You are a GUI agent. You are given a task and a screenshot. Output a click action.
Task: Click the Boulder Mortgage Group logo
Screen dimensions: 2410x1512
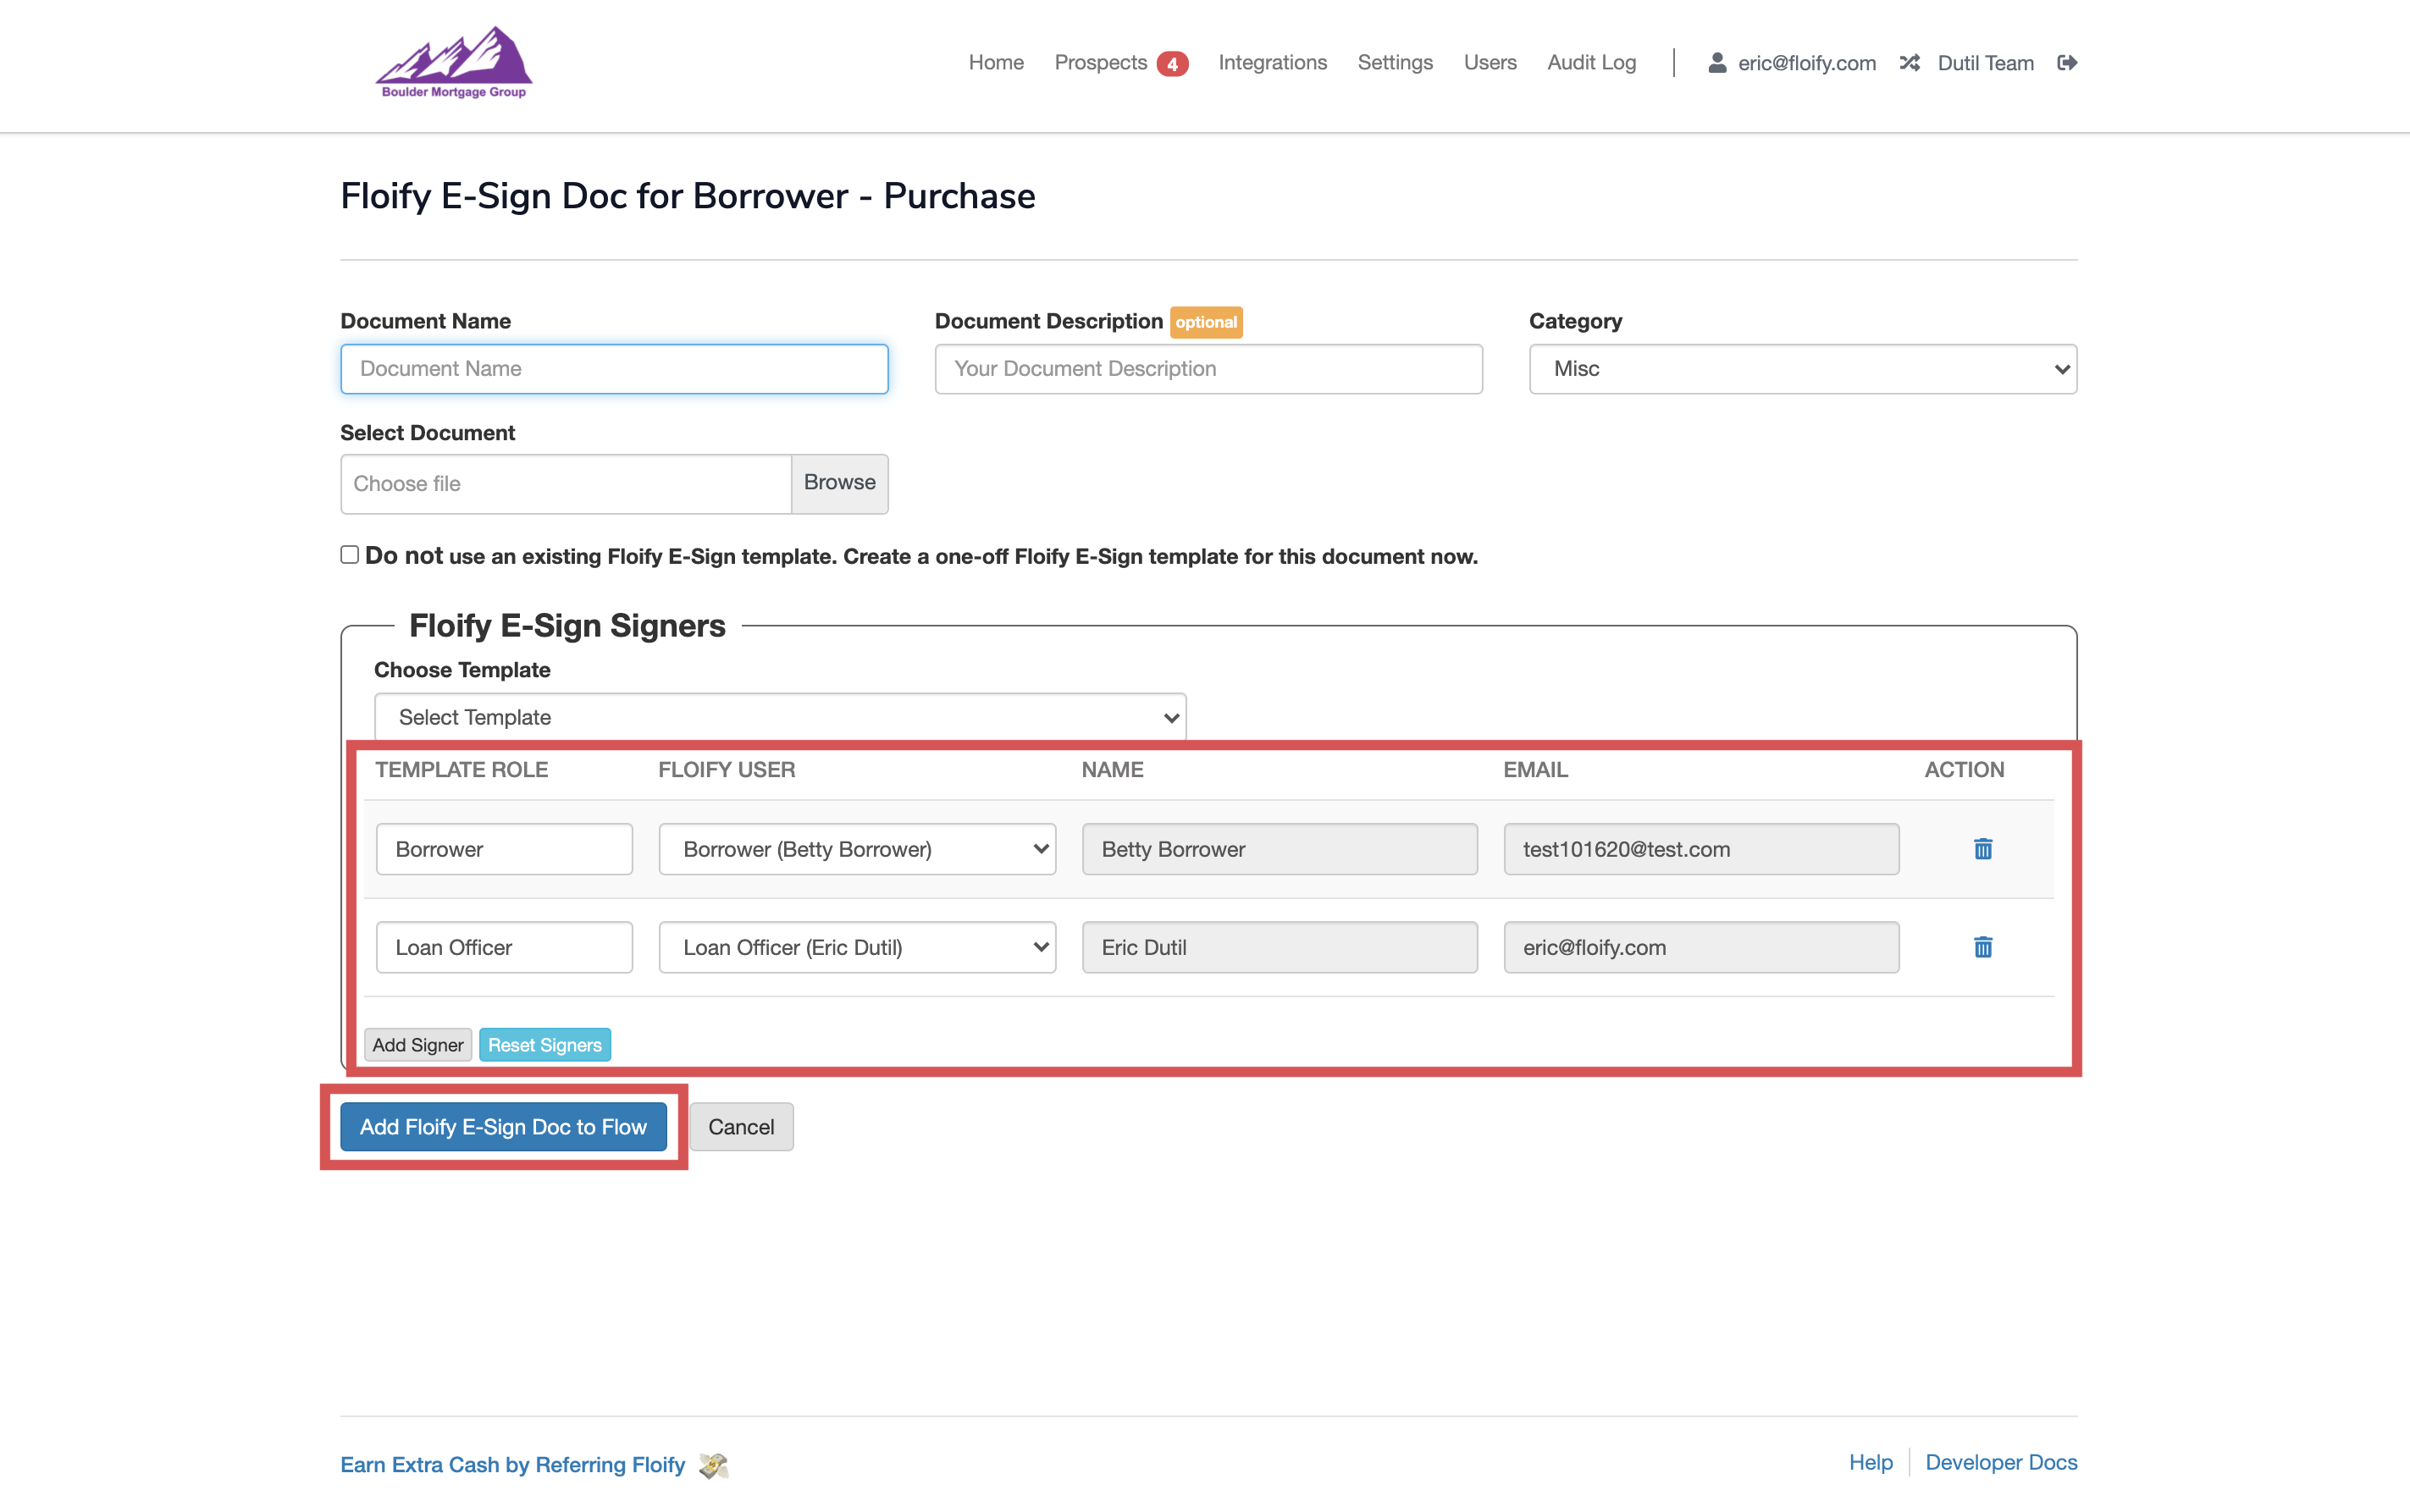453,62
